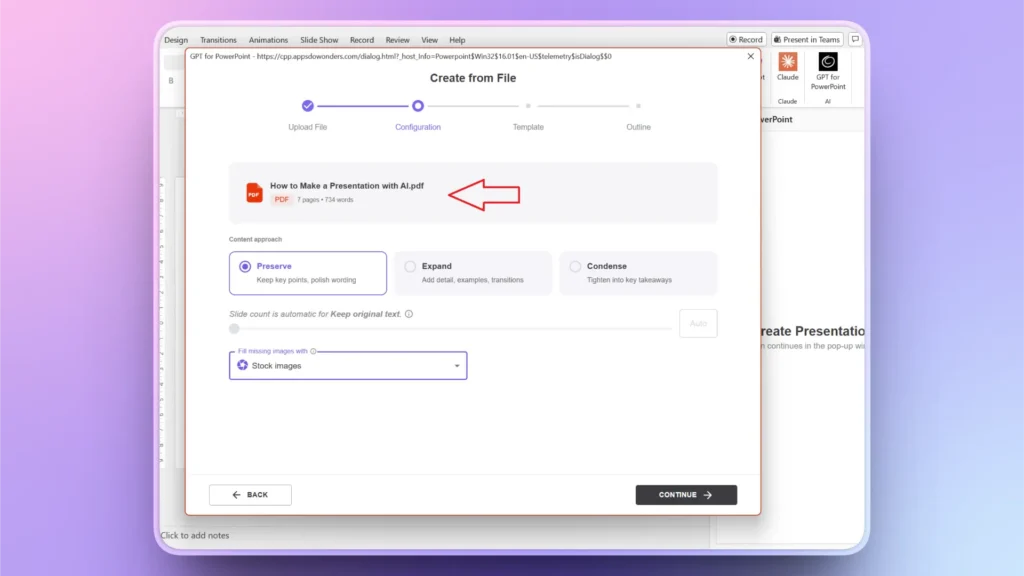1024x576 pixels.
Task: Click the Outline step label
Action: tap(638, 127)
